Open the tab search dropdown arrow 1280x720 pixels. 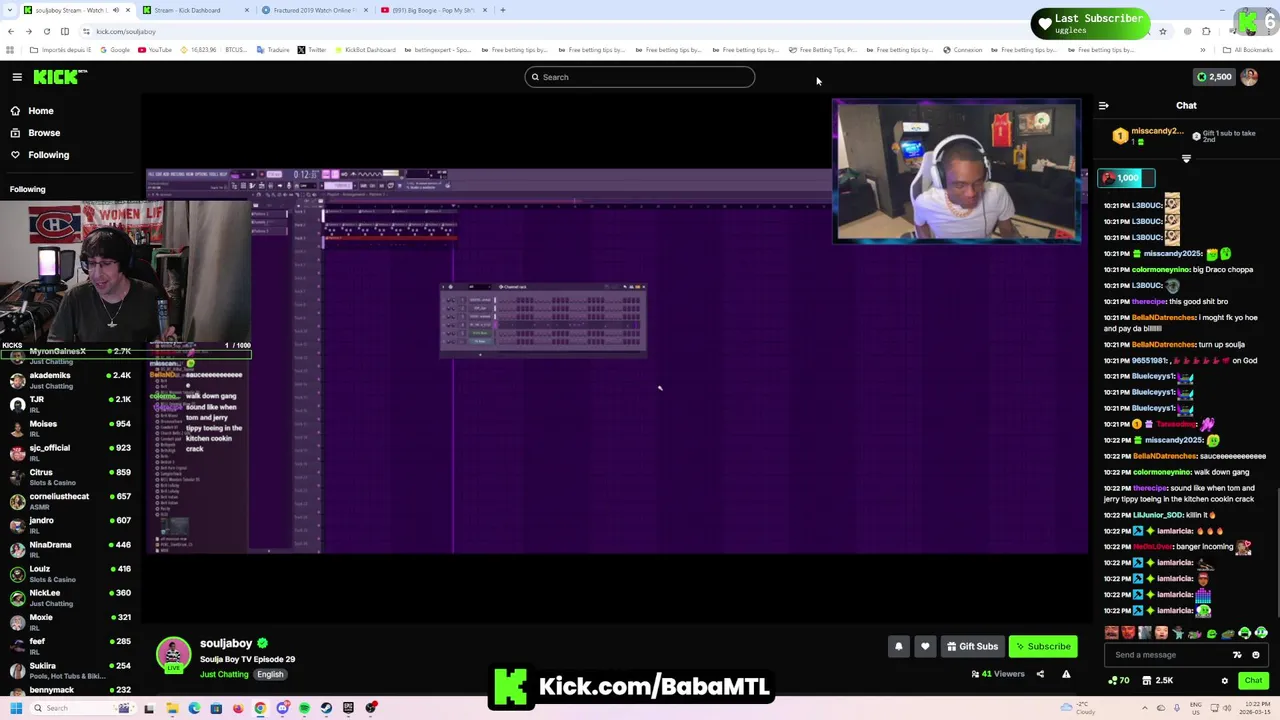(10, 10)
